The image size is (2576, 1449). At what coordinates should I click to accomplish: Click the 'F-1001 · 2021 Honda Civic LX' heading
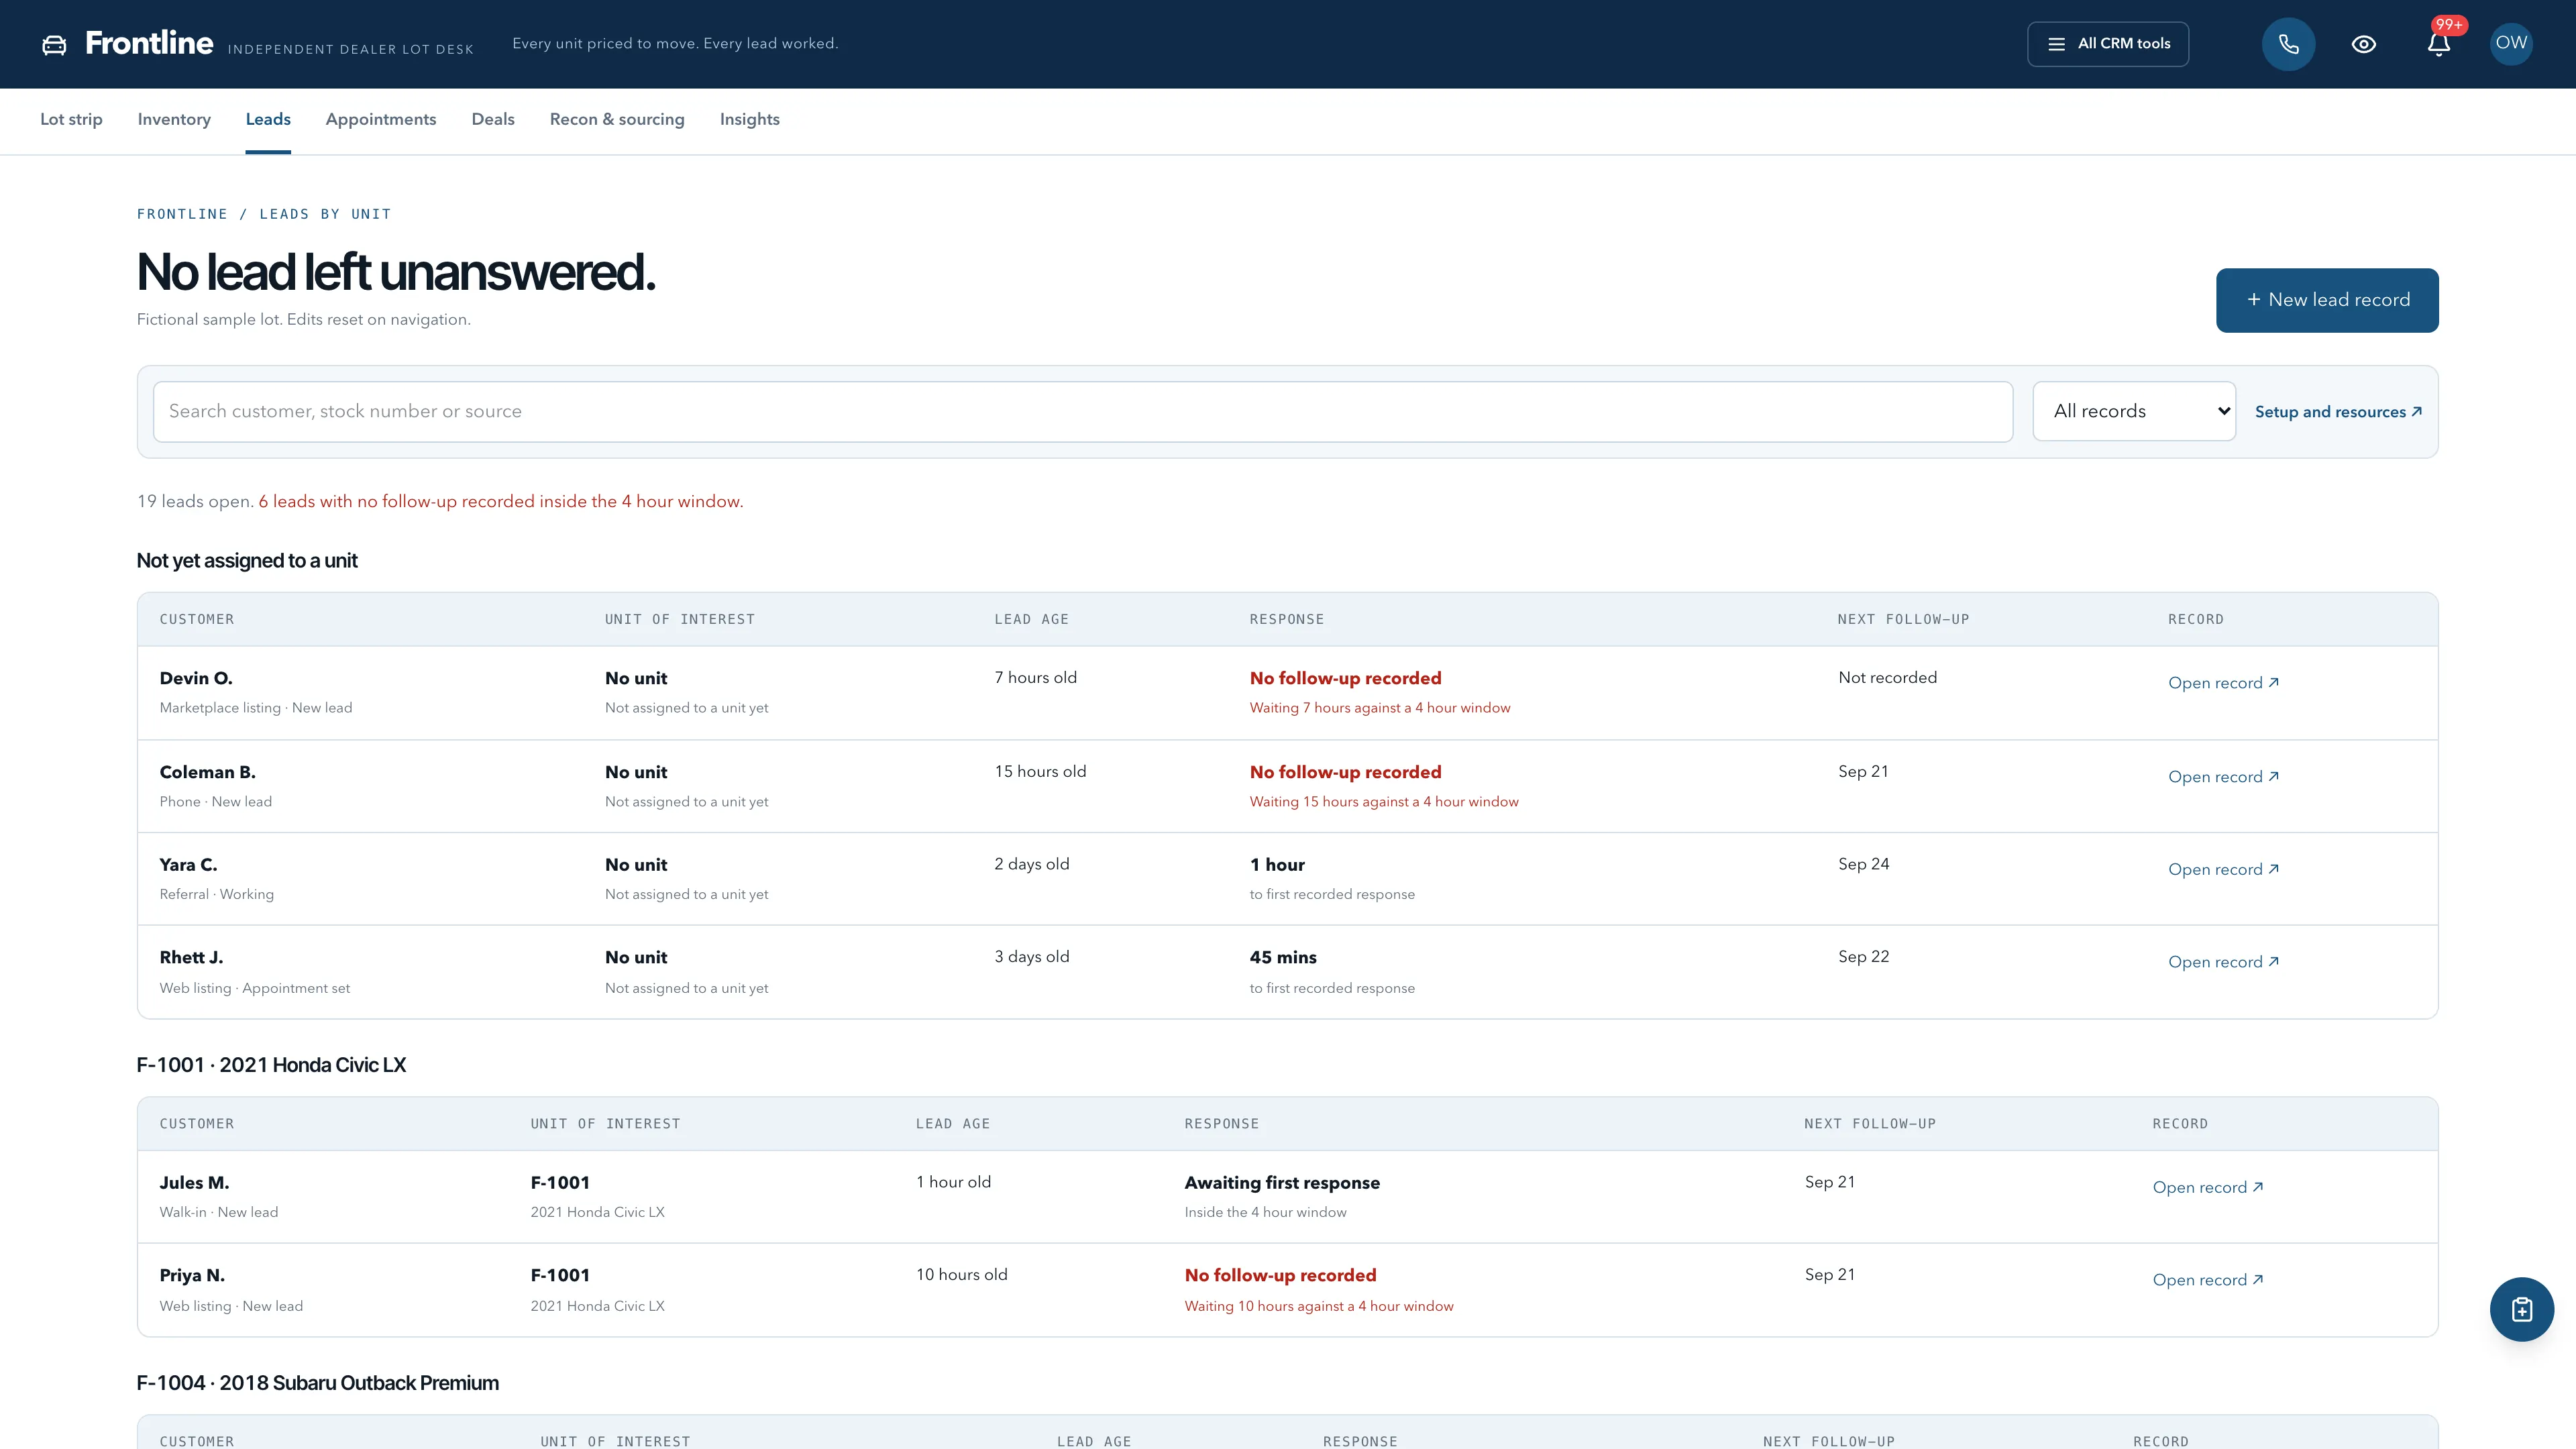[x=271, y=1065]
